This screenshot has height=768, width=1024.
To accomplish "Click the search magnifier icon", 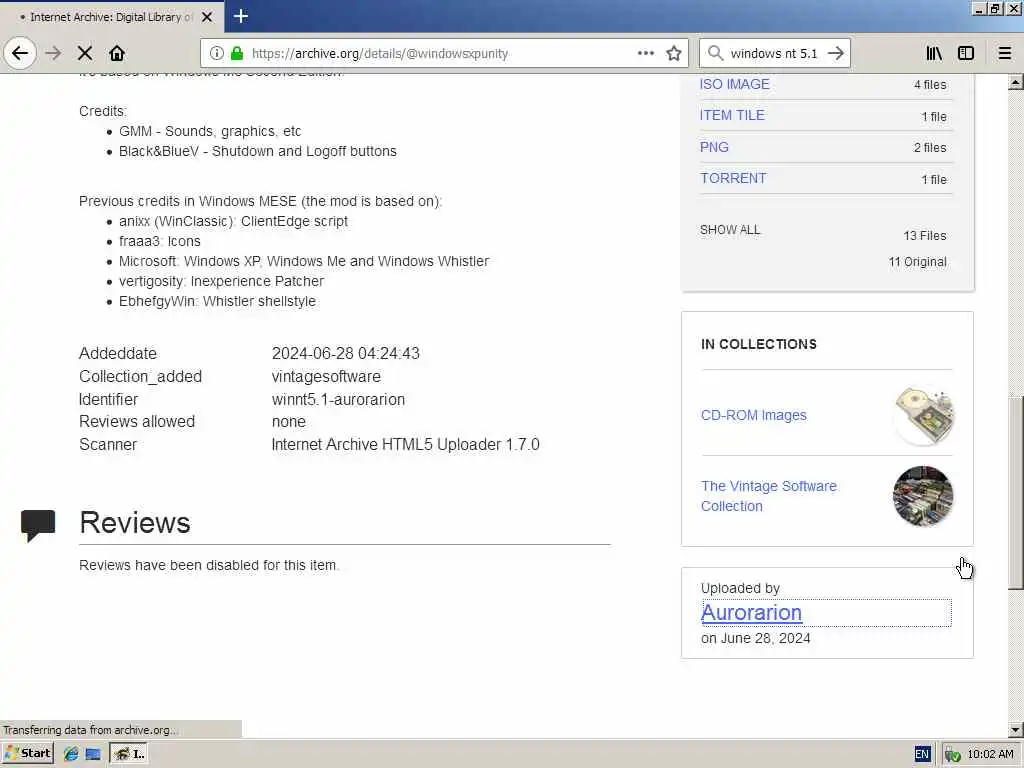I will click(x=715, y=53).
